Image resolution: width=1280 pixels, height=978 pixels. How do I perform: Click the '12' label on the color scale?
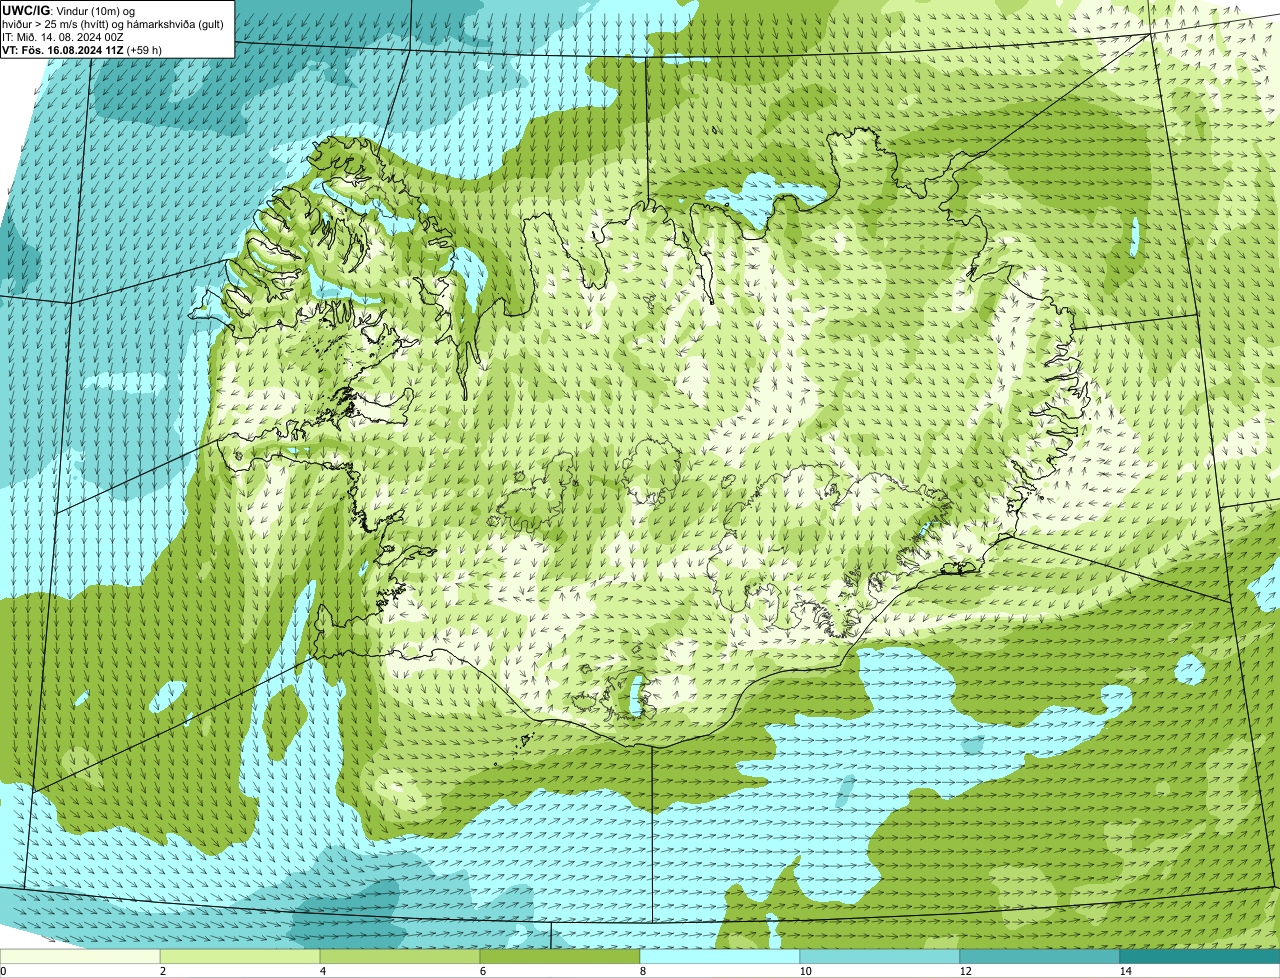965,971
